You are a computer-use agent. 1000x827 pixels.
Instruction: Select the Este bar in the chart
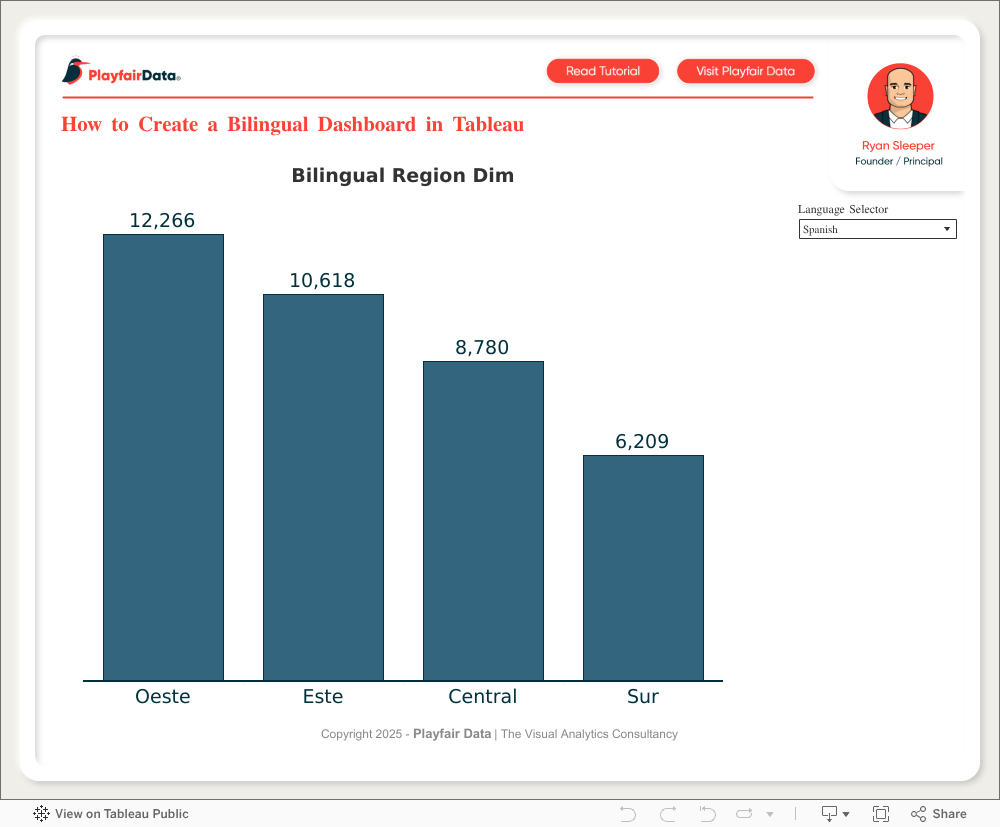(323, 487)
